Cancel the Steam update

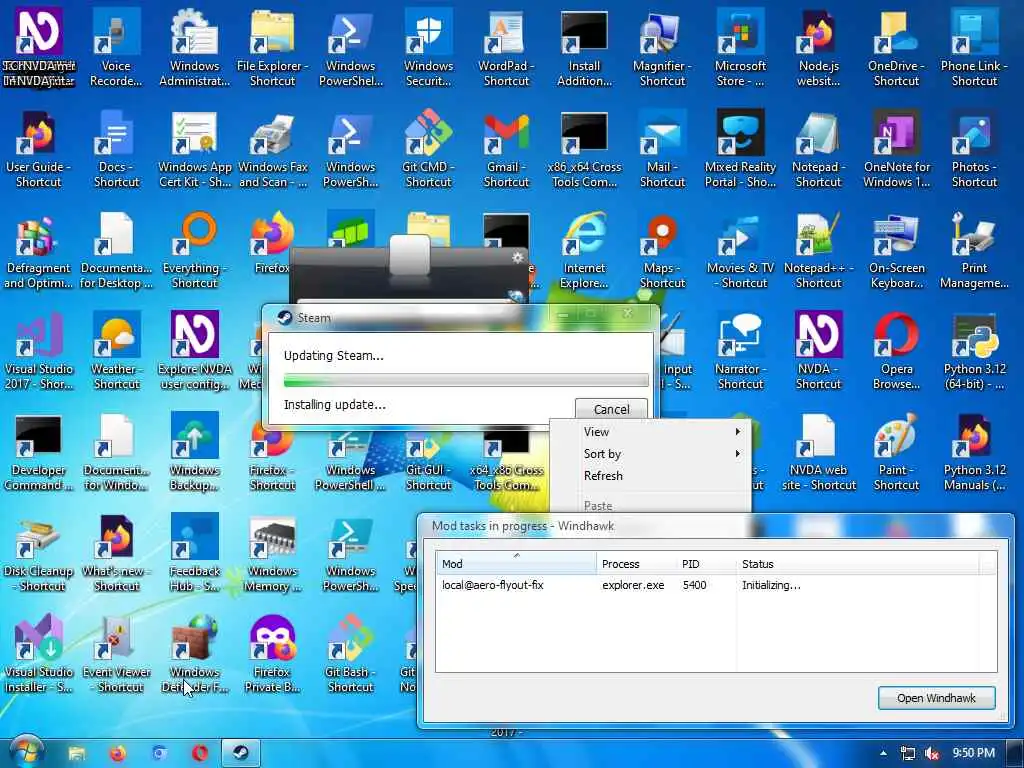pyautogui.click(x=611, y=409)
